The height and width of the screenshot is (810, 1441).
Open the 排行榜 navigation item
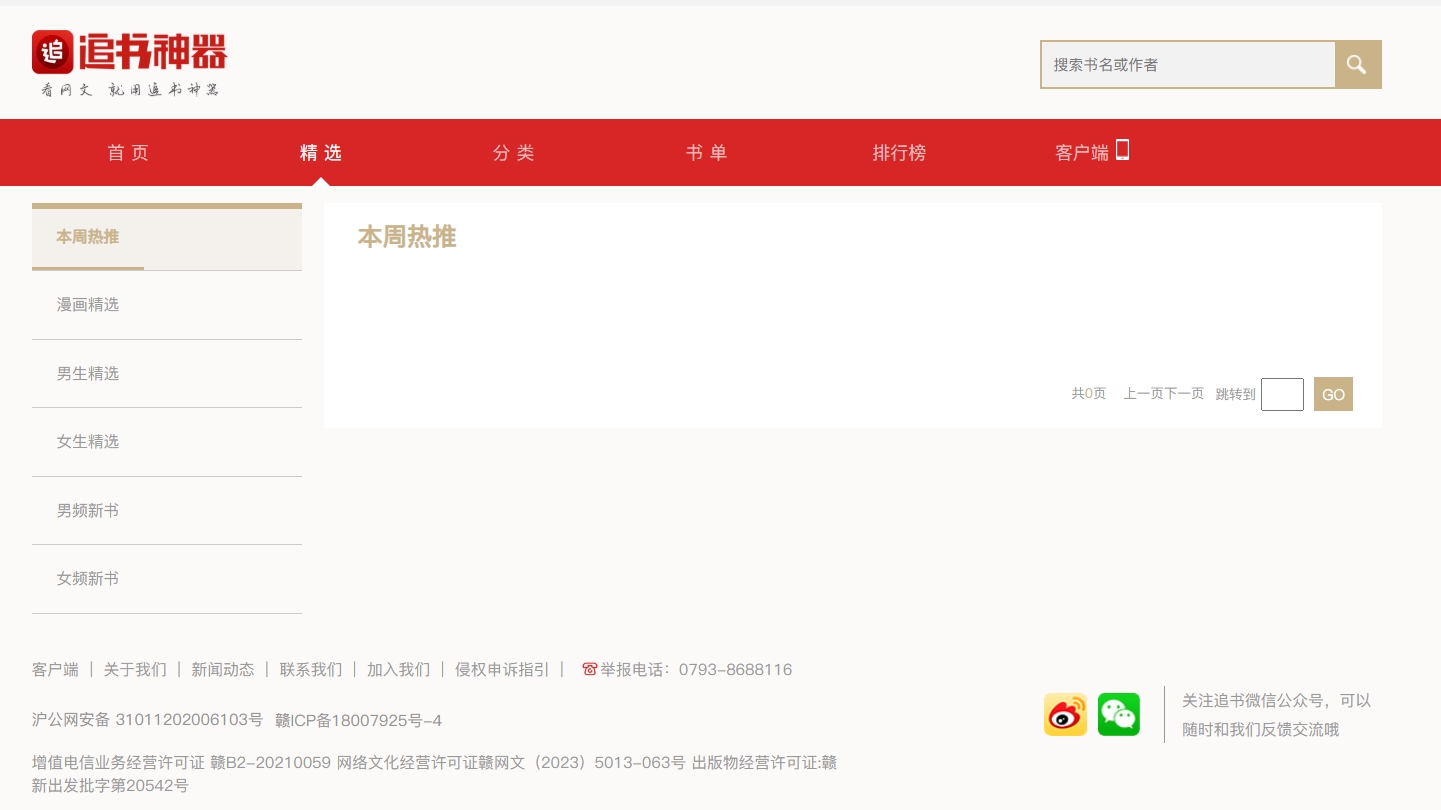pyautogui.click(x=899, y=153)
